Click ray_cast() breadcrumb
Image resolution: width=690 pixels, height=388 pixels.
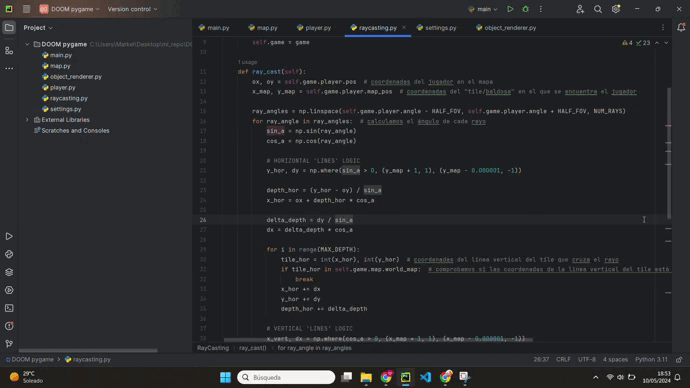click(253, 348)
